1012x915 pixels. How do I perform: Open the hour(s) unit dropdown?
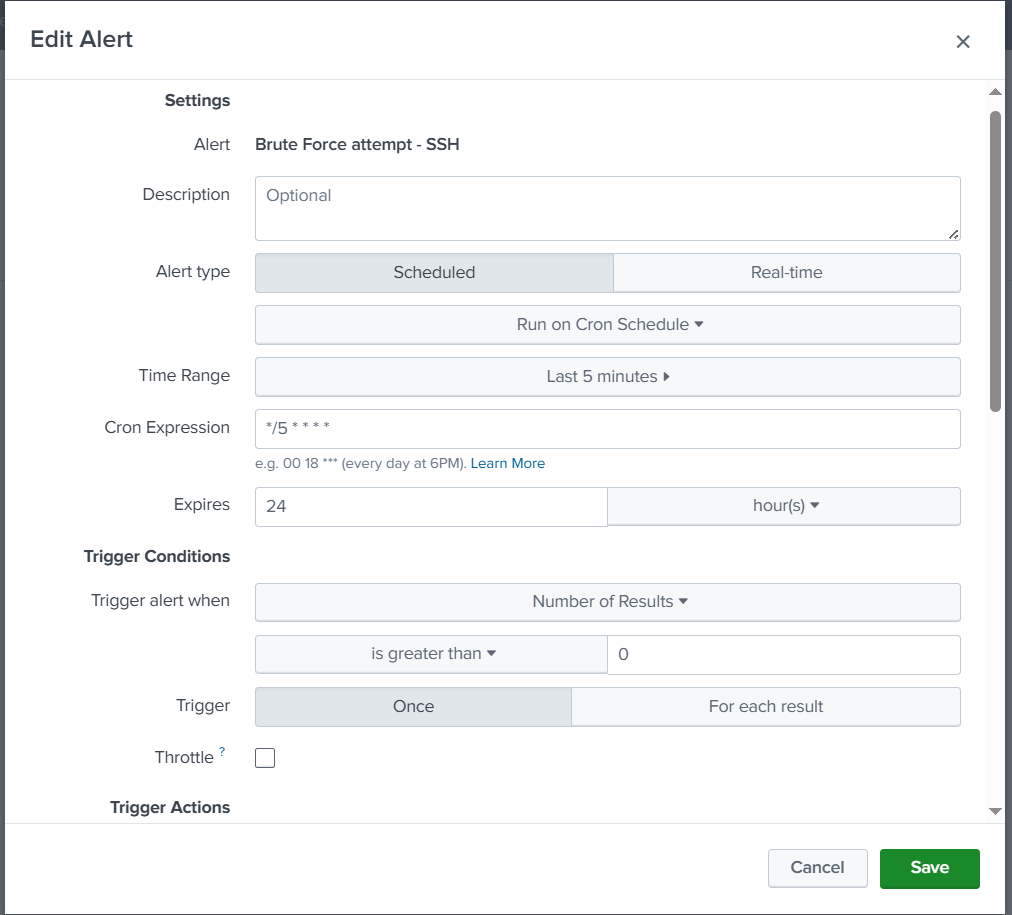coord(784,506)
